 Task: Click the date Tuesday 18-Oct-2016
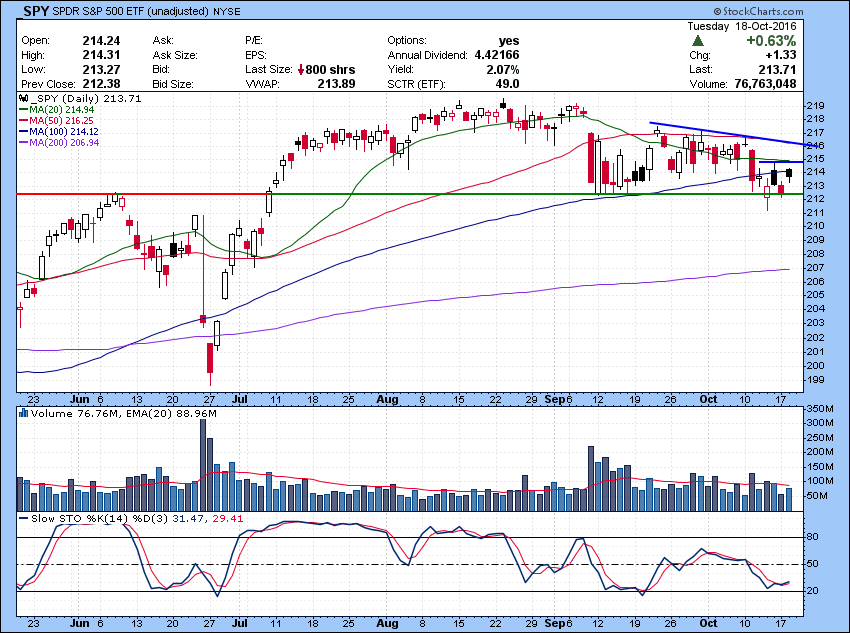pyautogui.click(x=742, y=26)
